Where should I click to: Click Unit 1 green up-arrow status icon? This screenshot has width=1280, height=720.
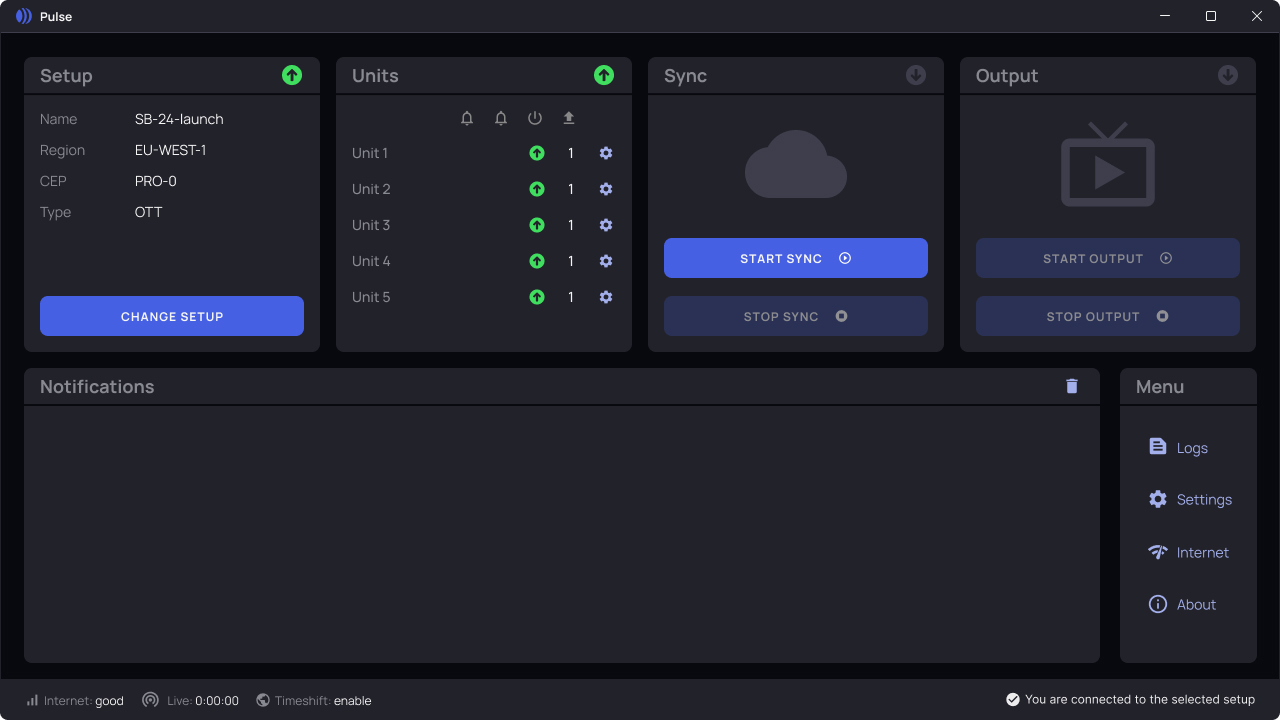coord(537,153)
